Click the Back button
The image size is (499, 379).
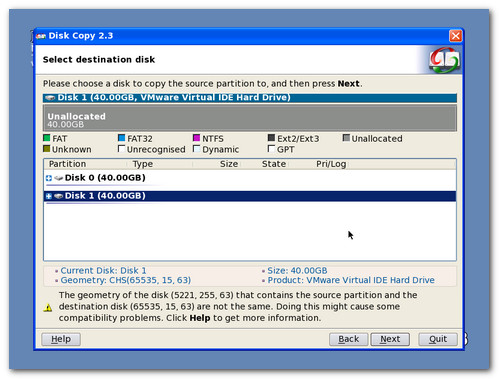pos(349,339)
